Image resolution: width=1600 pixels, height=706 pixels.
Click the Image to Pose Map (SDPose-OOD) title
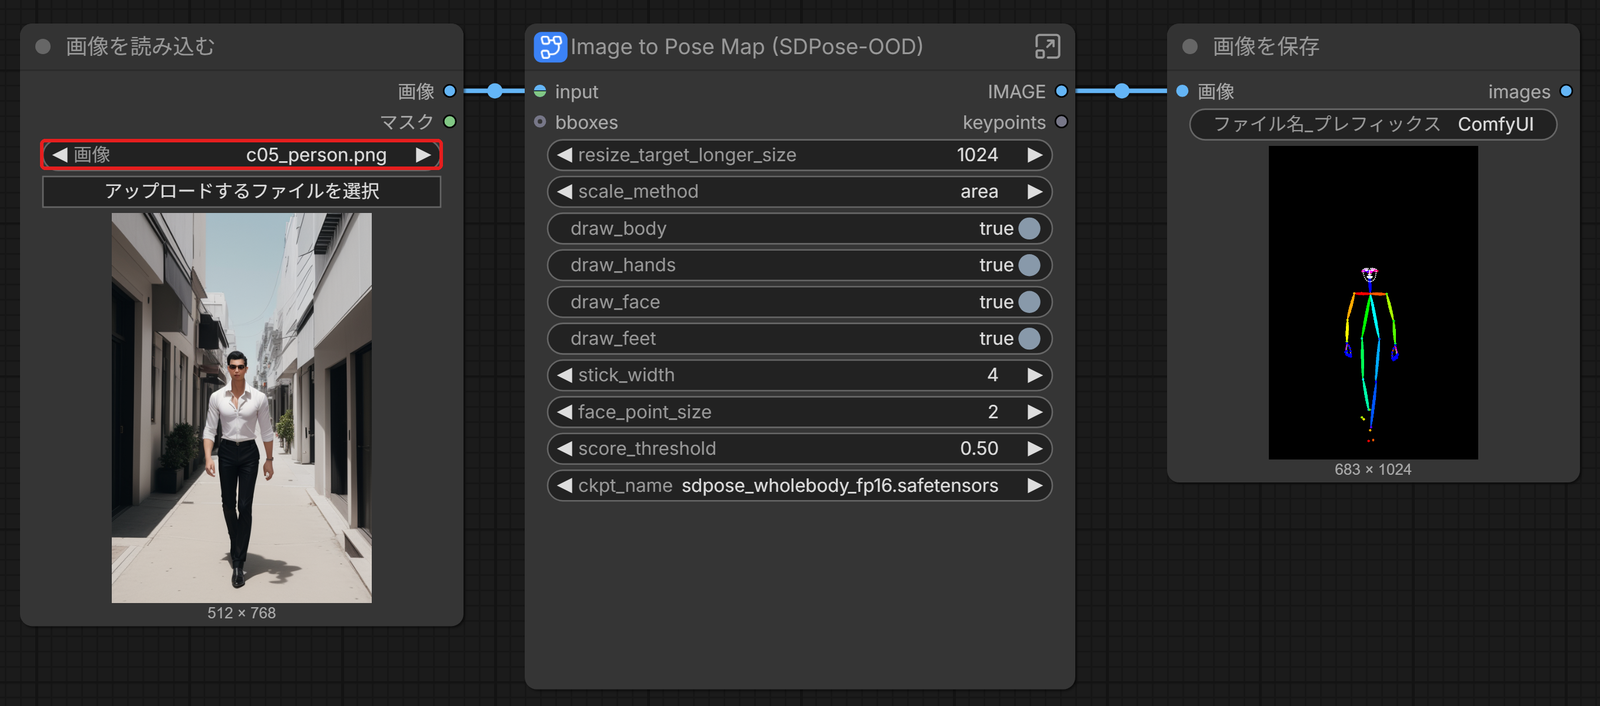point(746,47)
